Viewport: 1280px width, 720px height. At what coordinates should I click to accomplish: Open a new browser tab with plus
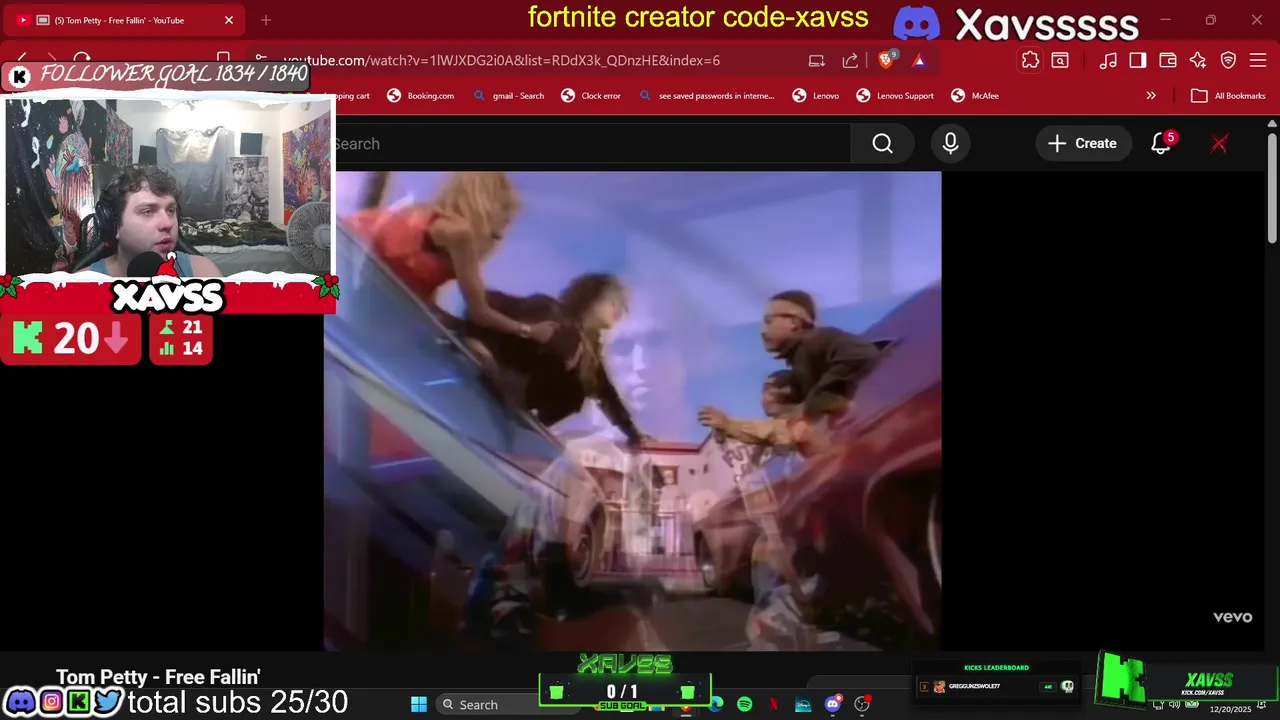(266, 20)
